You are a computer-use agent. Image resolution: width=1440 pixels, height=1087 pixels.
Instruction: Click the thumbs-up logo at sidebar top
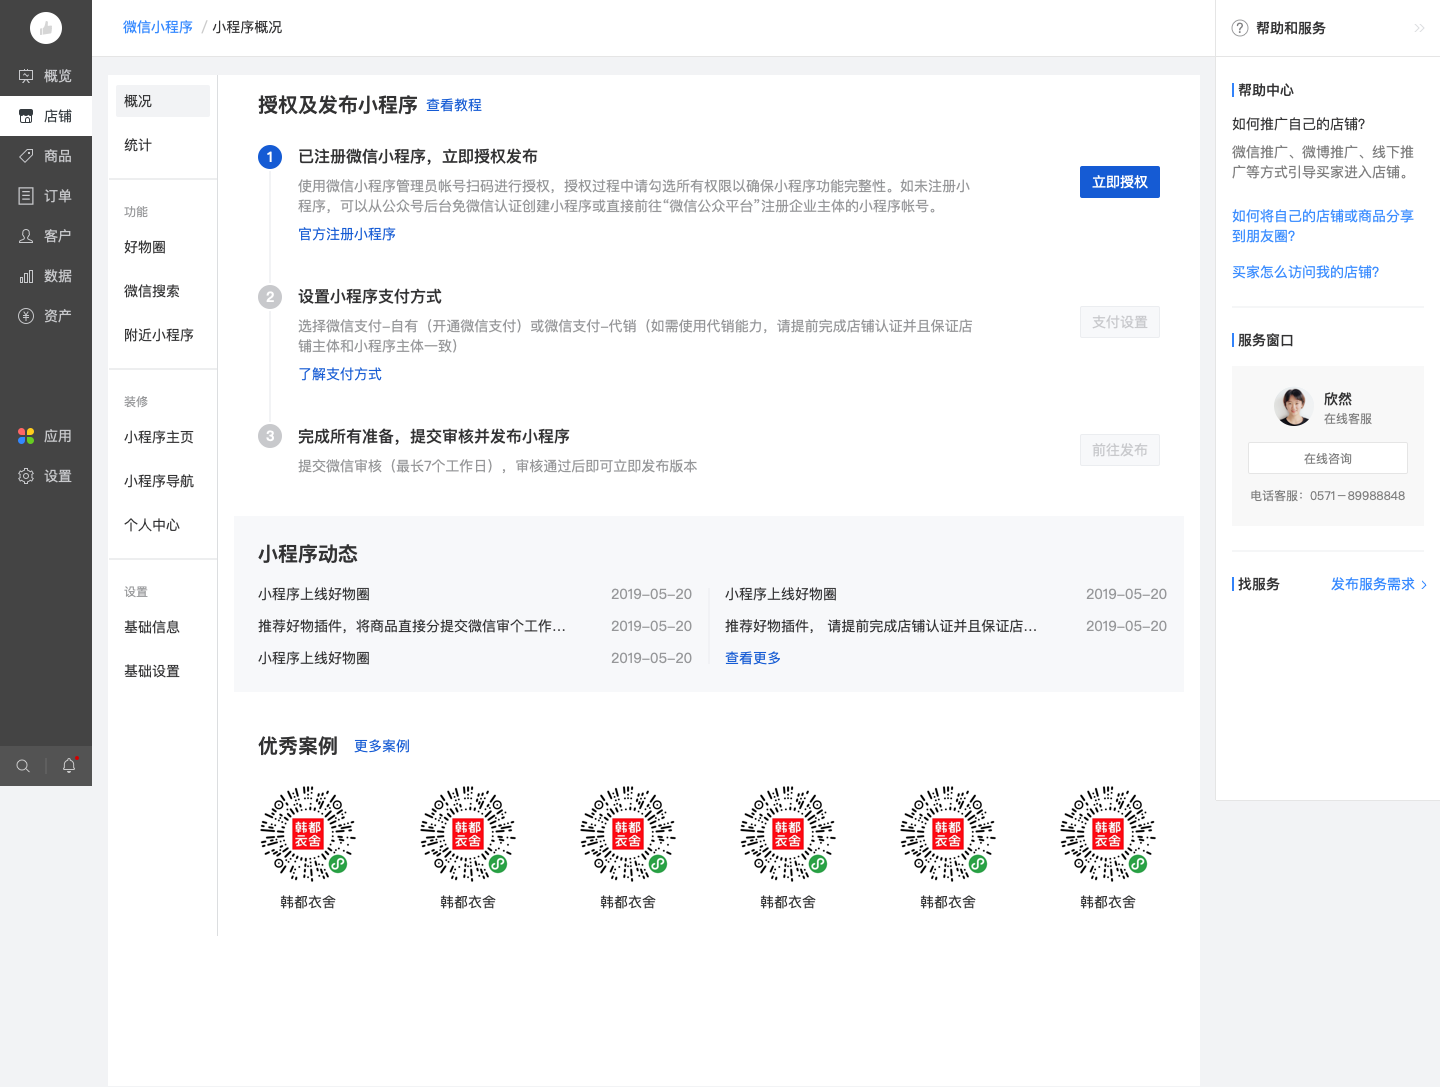click(46, 28)
